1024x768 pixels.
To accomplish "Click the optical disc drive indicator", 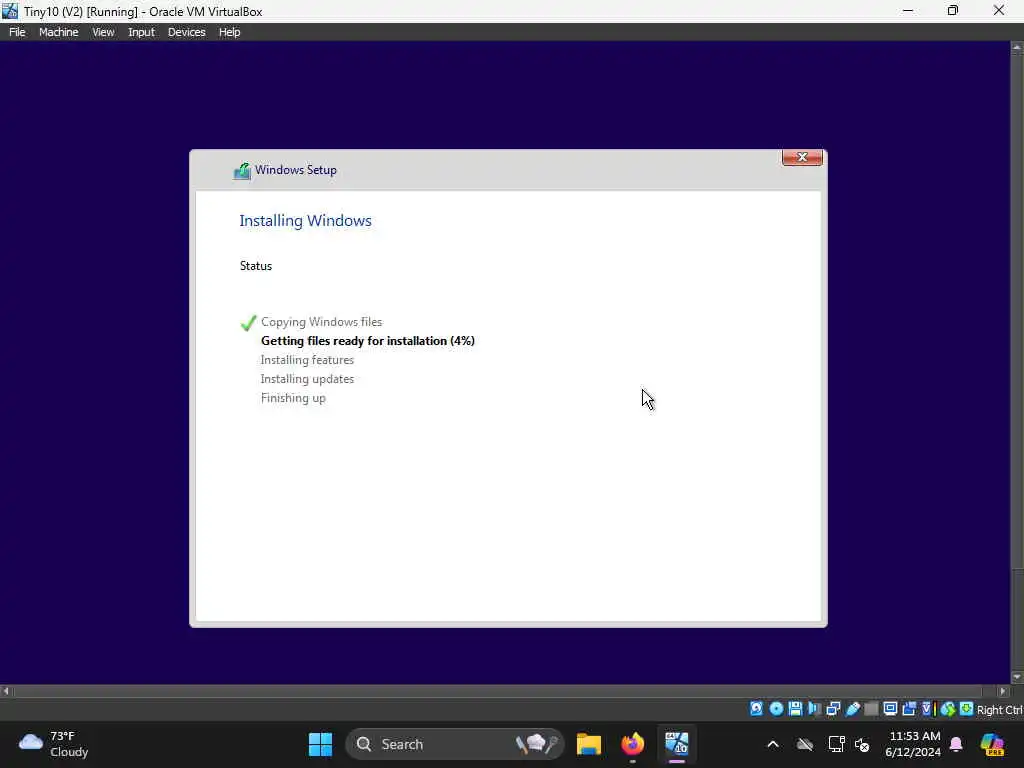I will (776, 709).
